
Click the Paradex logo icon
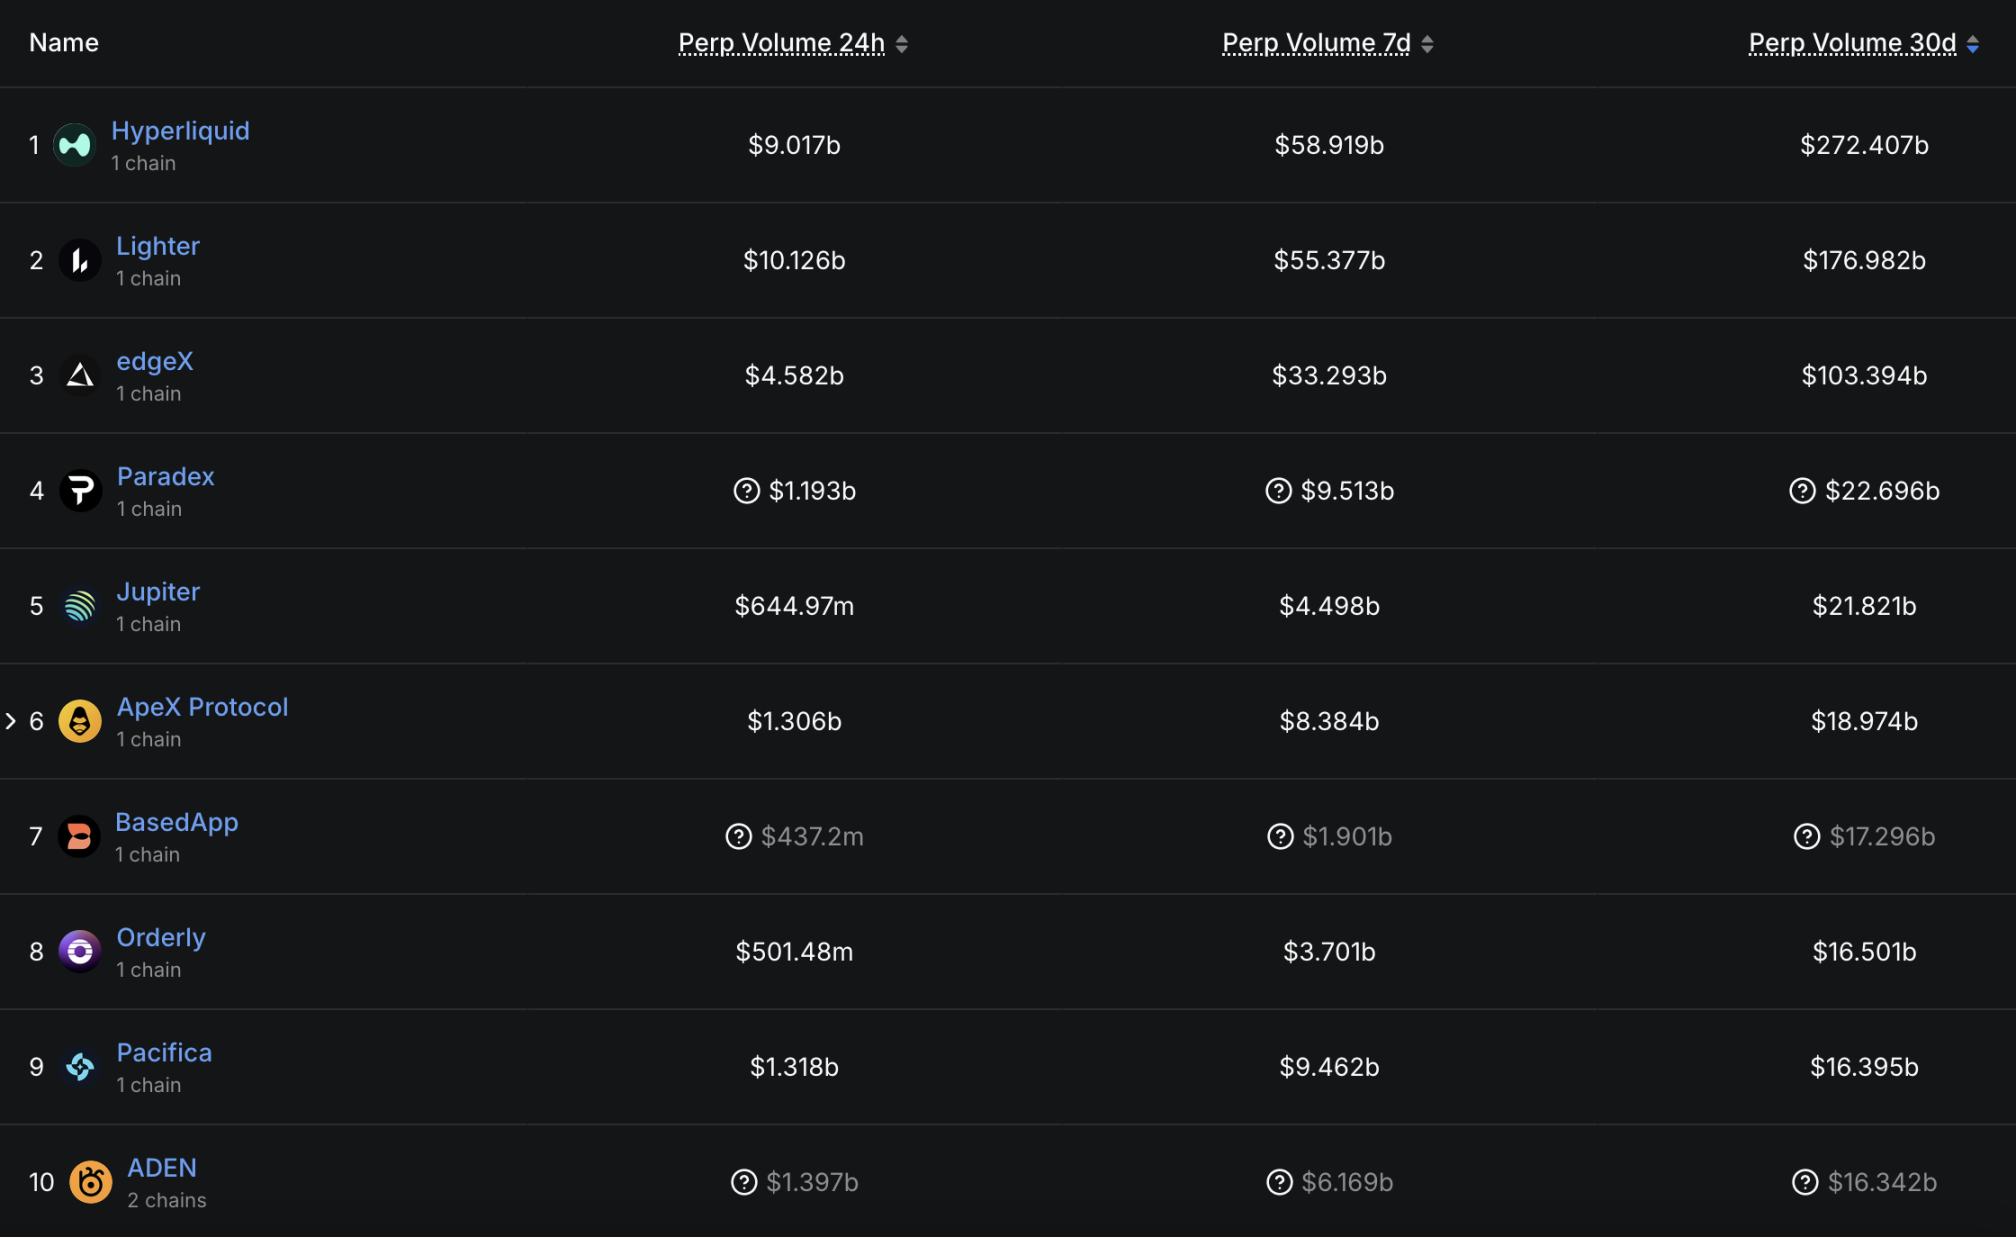[80, 491]
